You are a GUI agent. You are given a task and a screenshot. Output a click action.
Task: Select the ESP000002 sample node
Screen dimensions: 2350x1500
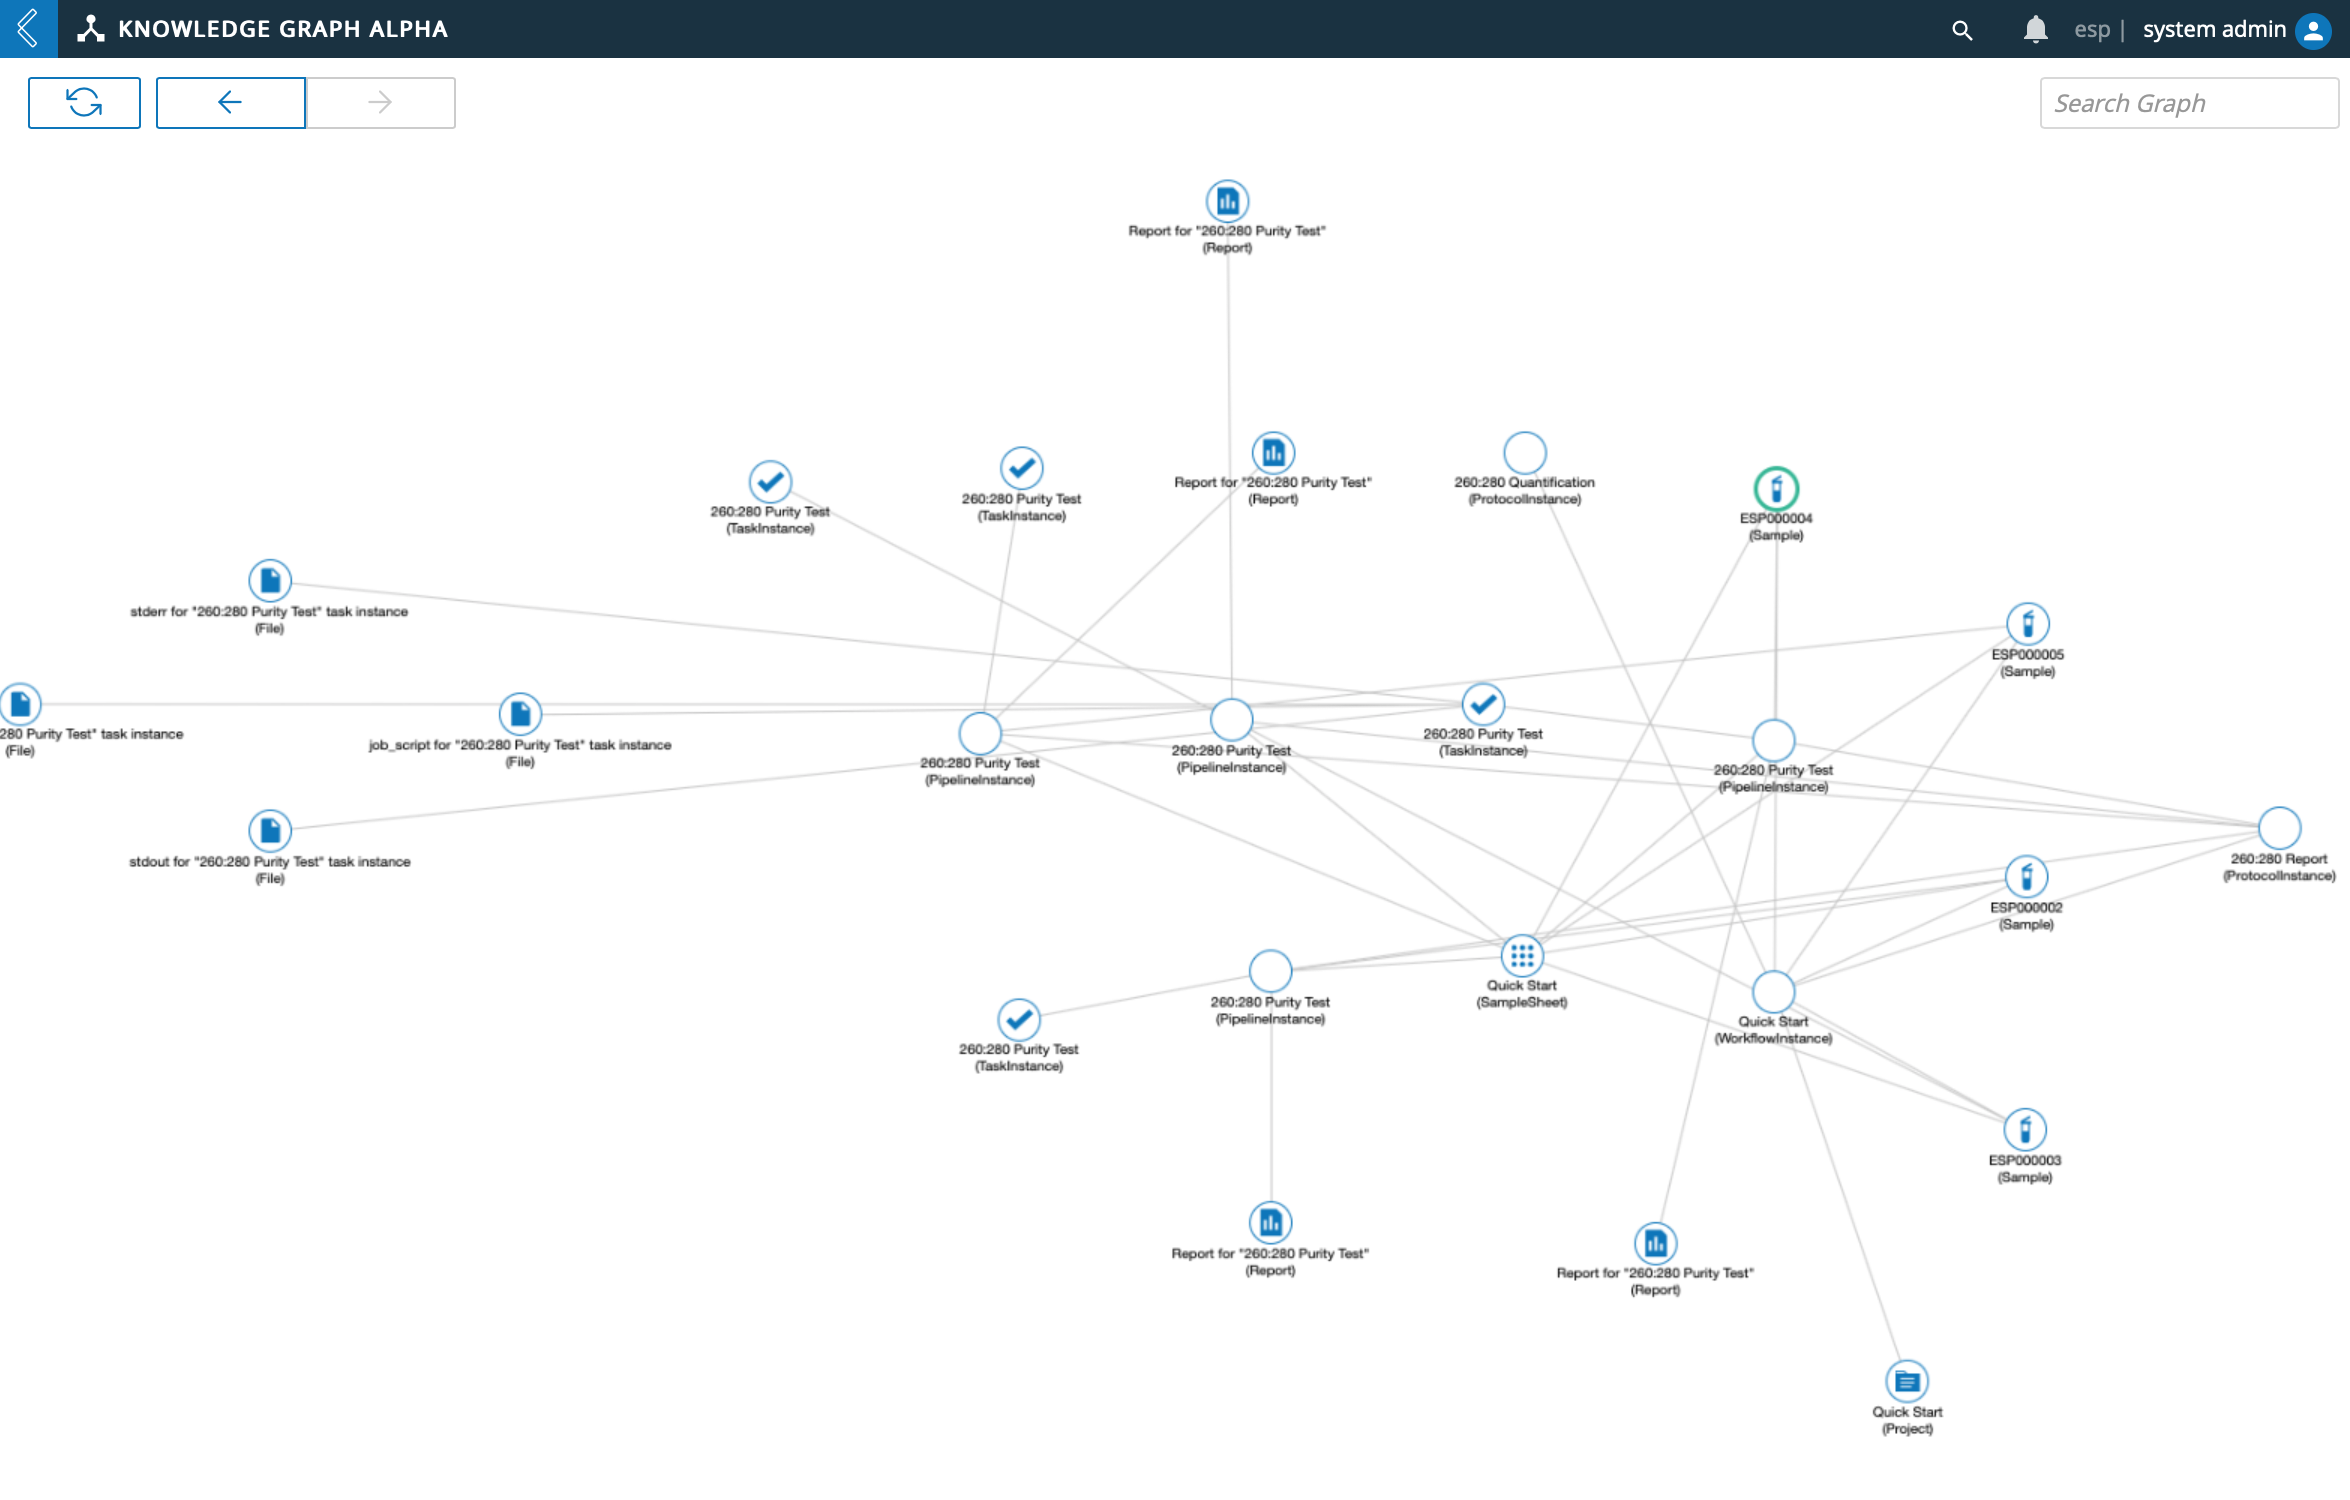pos(2026,877)
